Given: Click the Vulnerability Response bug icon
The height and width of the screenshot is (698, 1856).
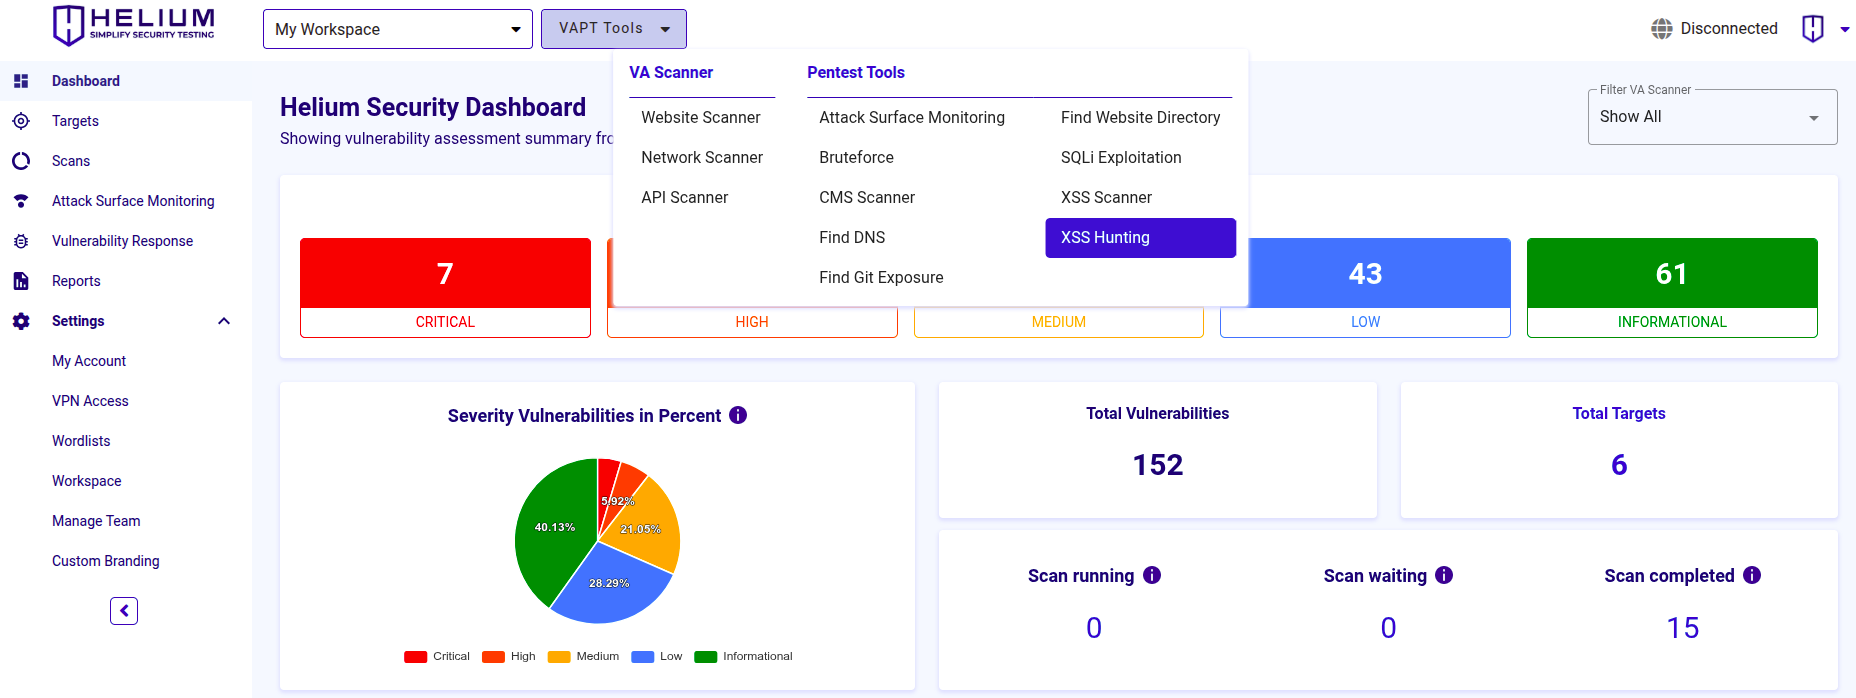Looking at the screenshot, I should [21, 241].
